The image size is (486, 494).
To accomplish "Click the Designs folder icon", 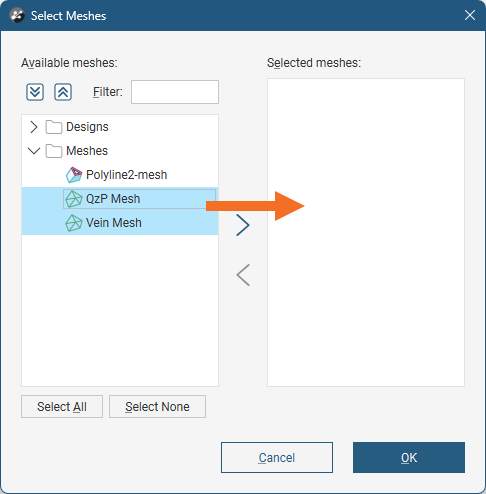I will [x=54, y=127].
